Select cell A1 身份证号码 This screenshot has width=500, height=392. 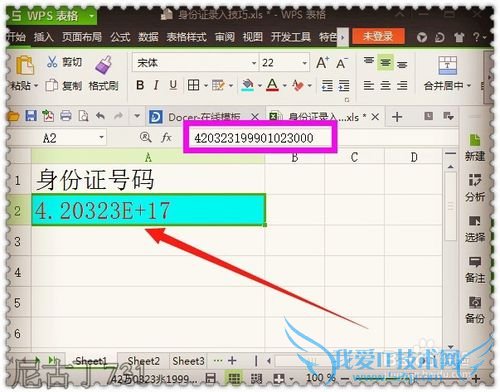148,179
